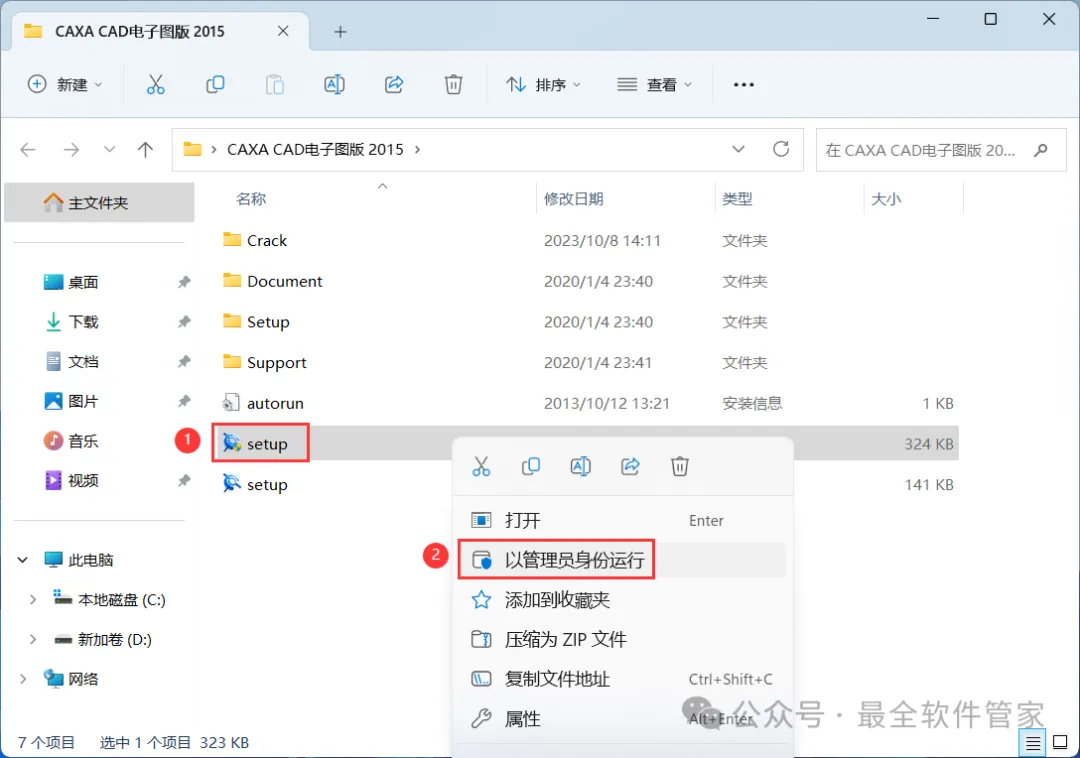Click the pin icon next to 下载
The image size is (1080, 758).
tap(184, 322)
